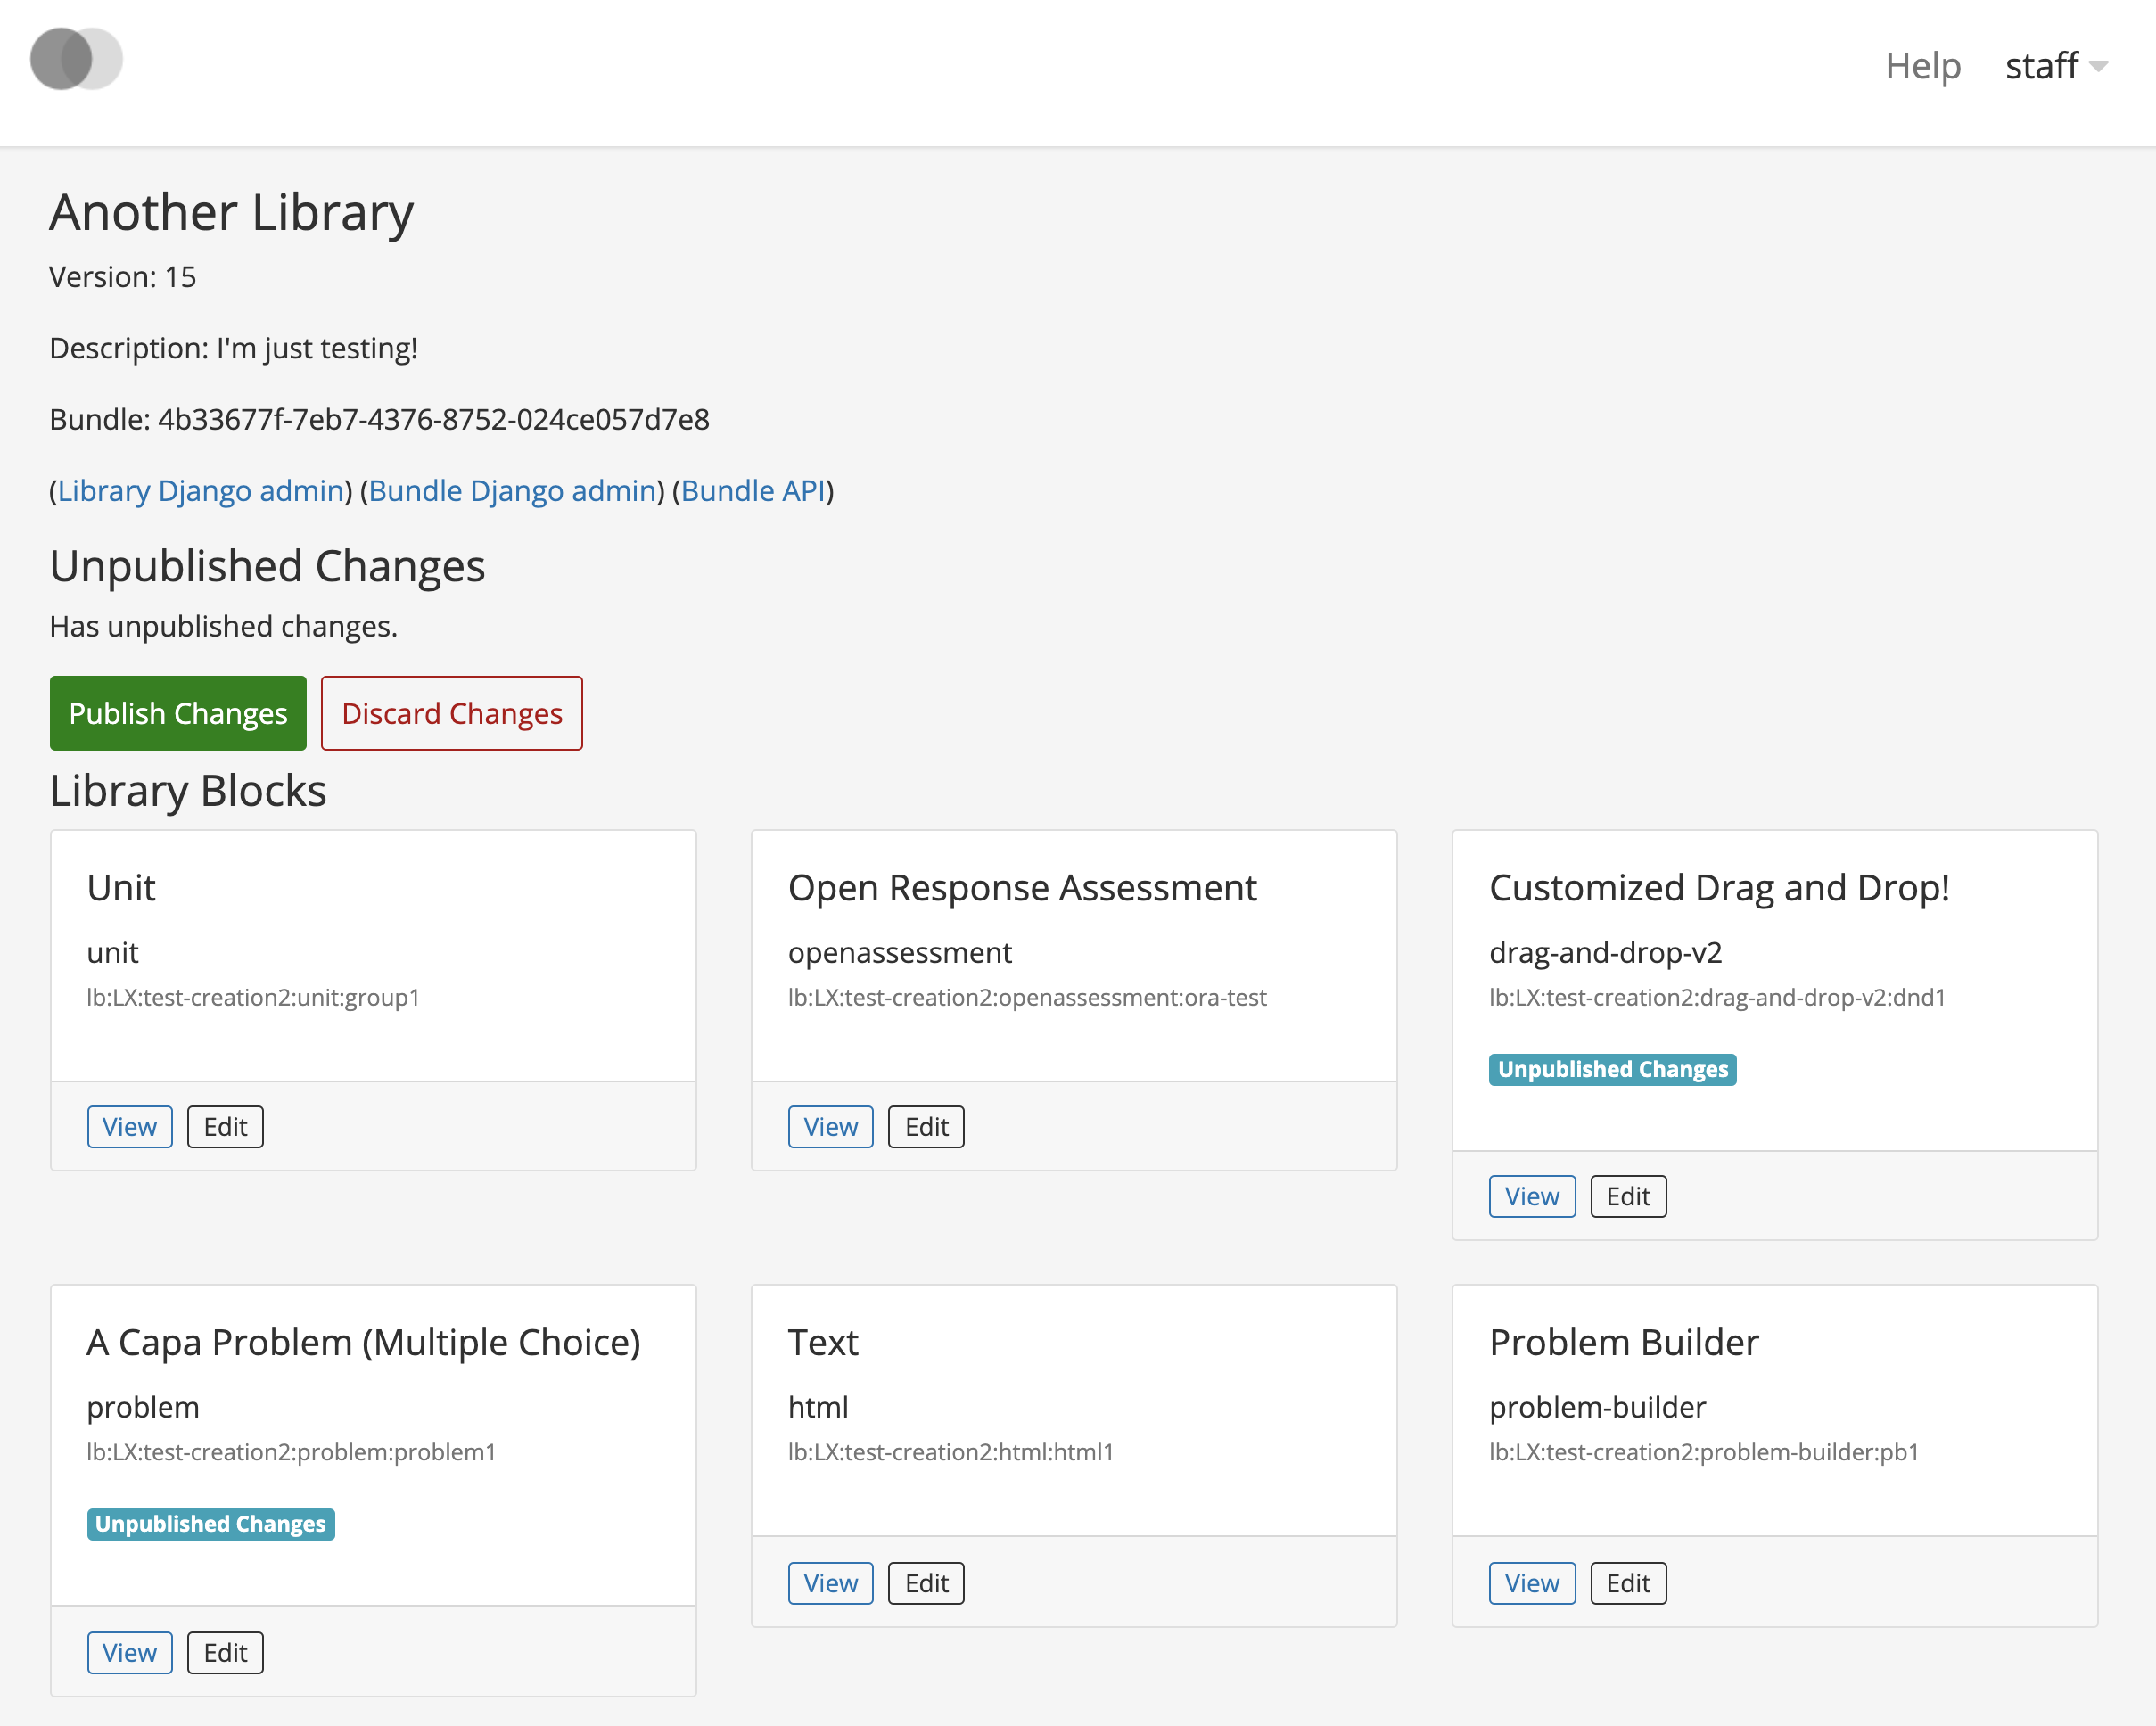2156x1726 pixels.
Task: Publish Changes to the library
Action: click(178, 711)
